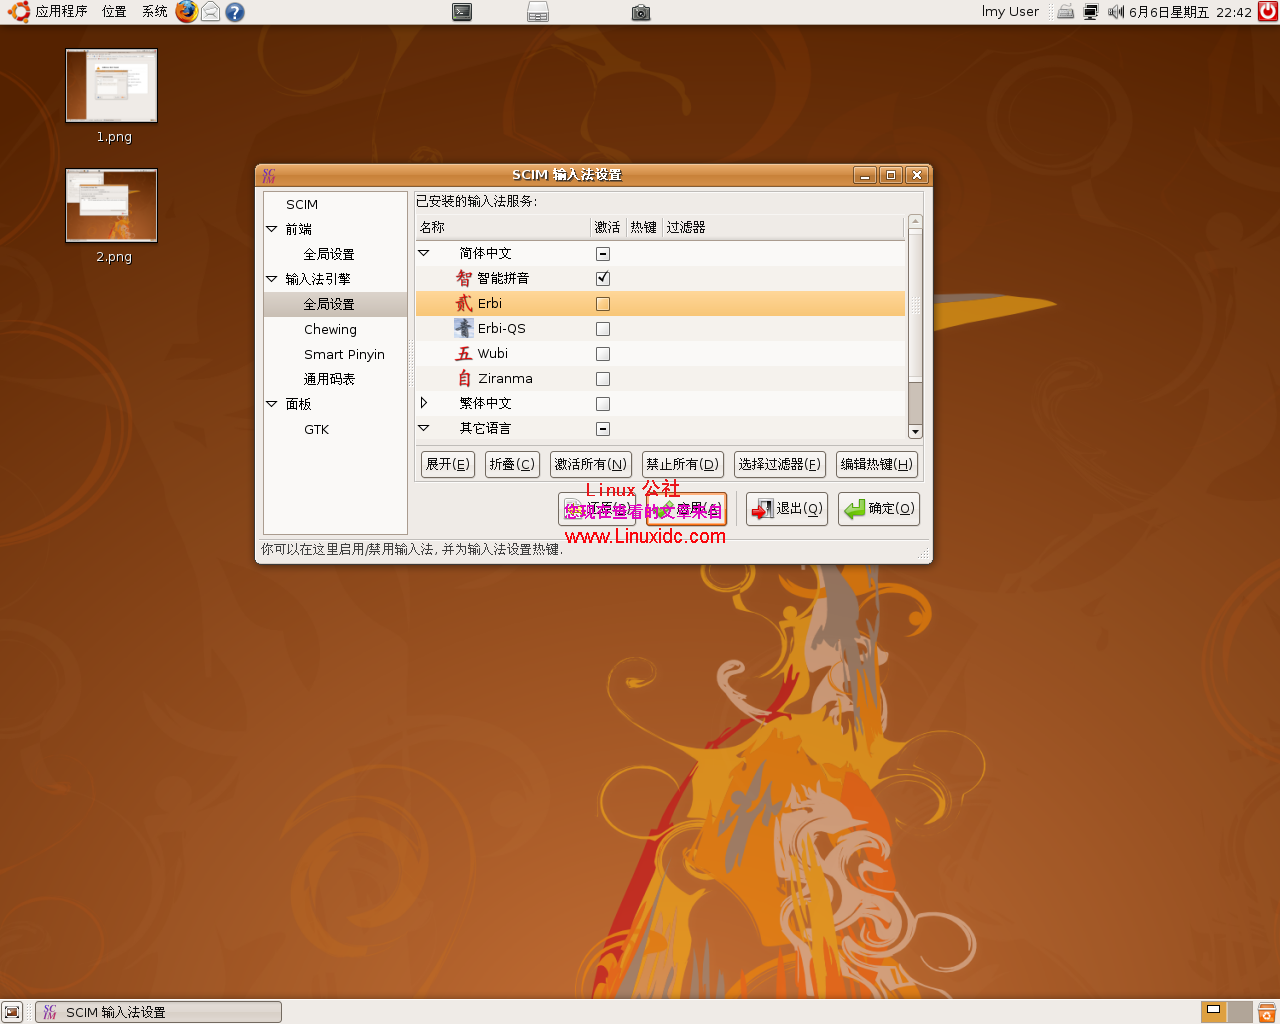The height and width of the screenshot is (1024, 1280).
Task: Enable the Wubi input method checkbox
Action: click(603, 354)
